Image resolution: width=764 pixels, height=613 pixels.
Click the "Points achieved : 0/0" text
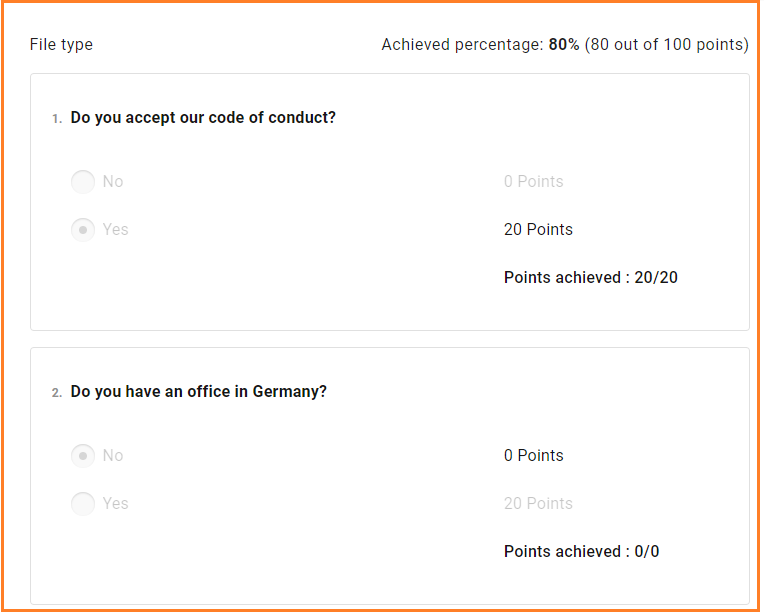pos(581,551)
